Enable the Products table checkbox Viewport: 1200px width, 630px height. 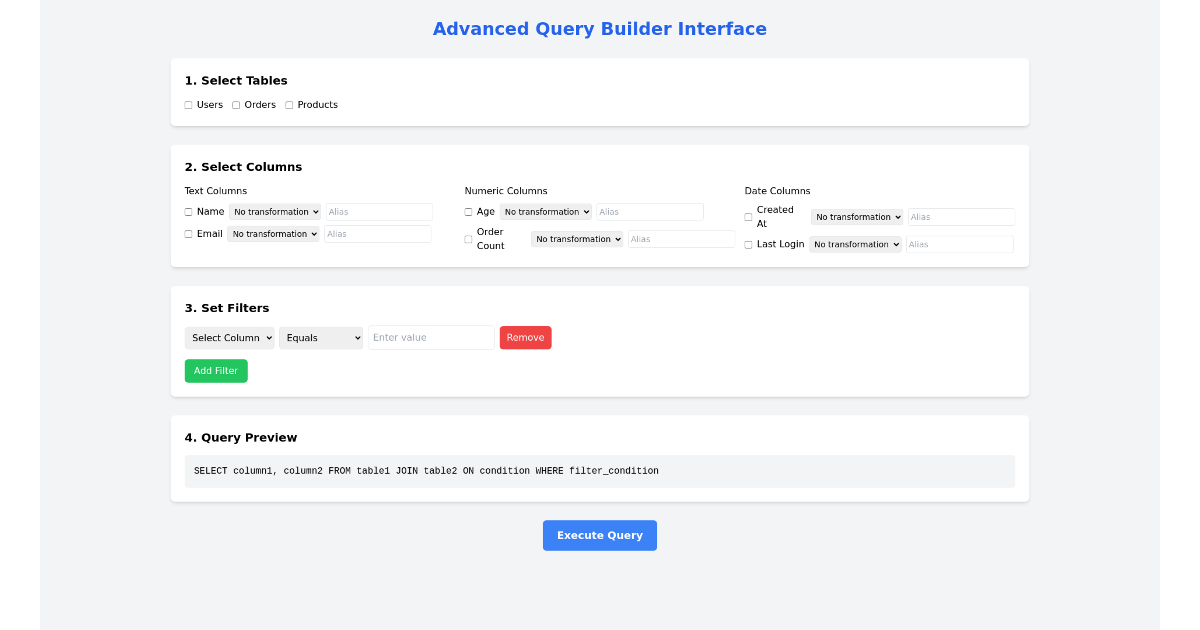[x=288, y=104]
